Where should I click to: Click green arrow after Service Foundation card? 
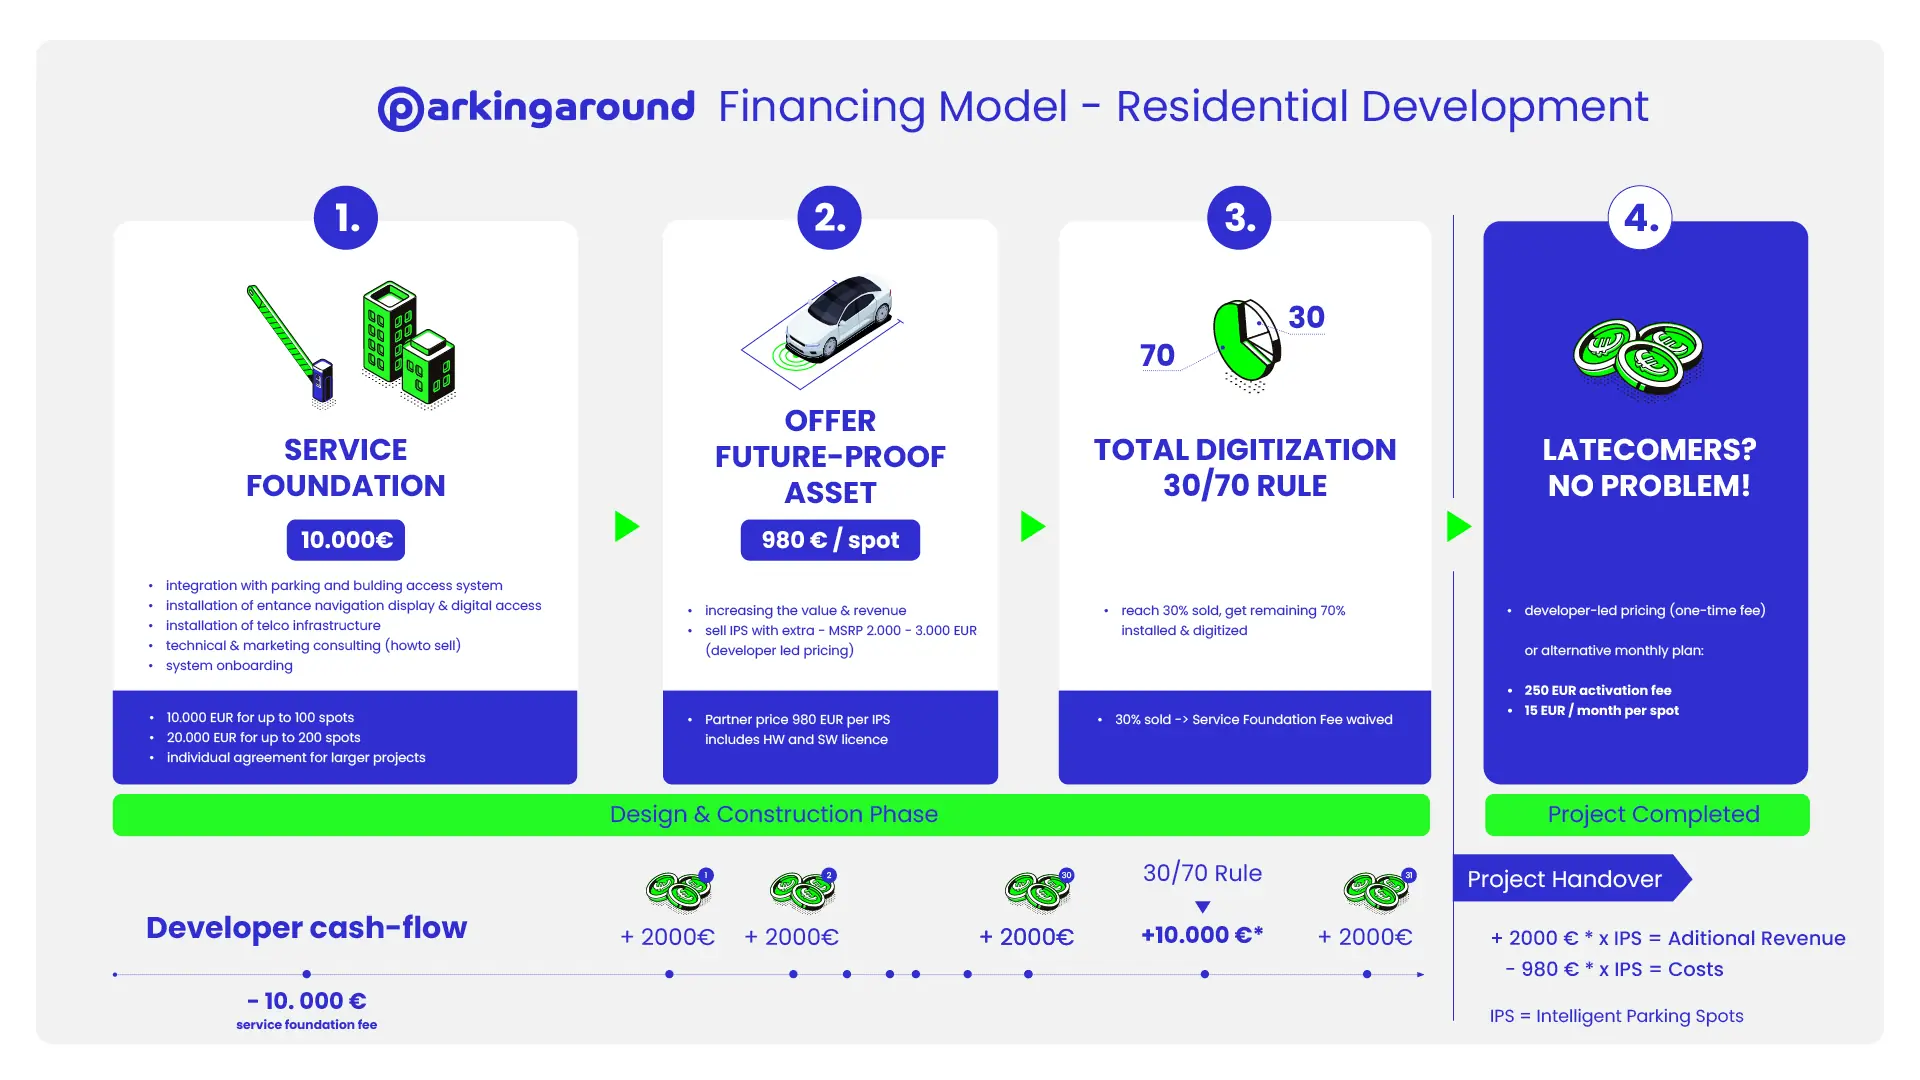pyautogui.click(x=627, y=526)
